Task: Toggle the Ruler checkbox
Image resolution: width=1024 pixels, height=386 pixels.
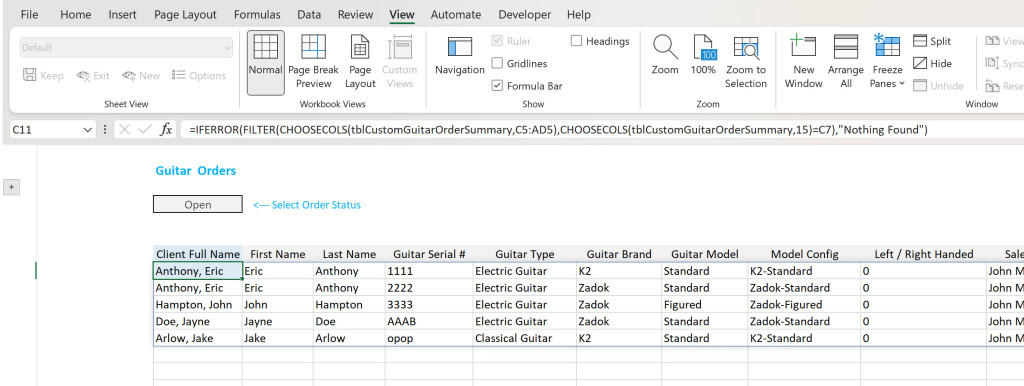Action: (497, 41)
